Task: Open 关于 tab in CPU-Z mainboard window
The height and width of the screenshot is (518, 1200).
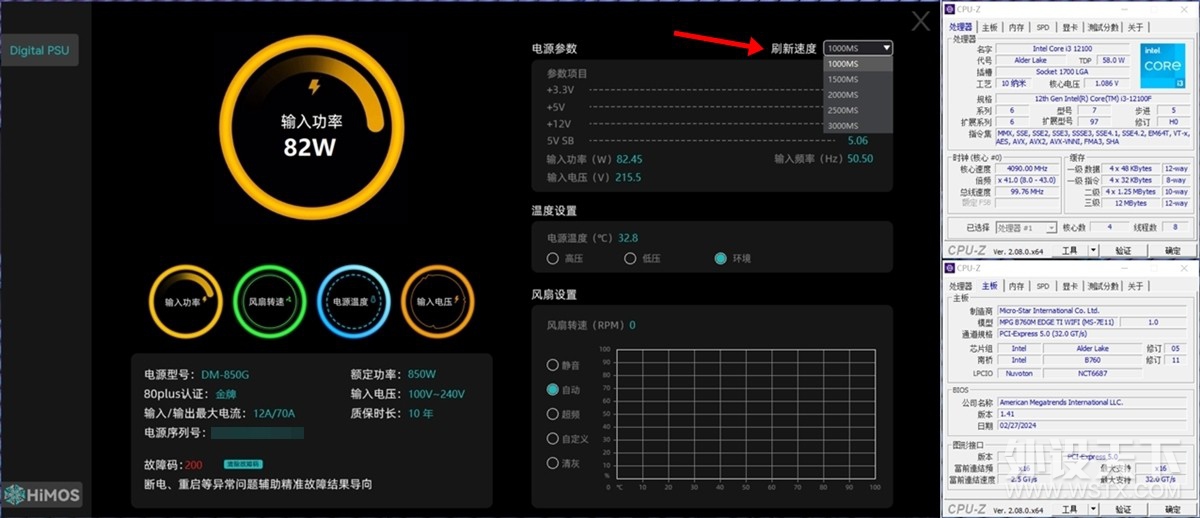Action: tap(1135, 286)
